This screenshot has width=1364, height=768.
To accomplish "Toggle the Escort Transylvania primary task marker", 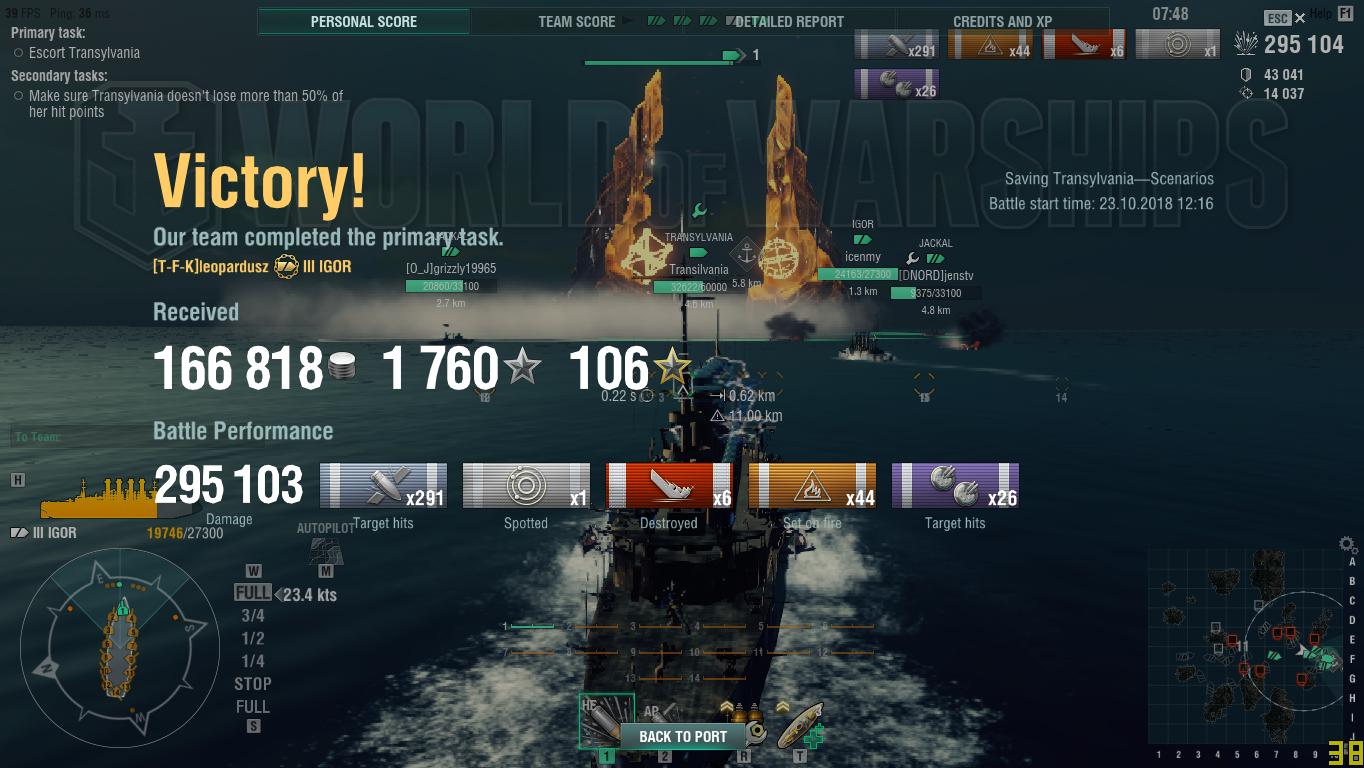I will pyautogui.click(x=19, y=53).
